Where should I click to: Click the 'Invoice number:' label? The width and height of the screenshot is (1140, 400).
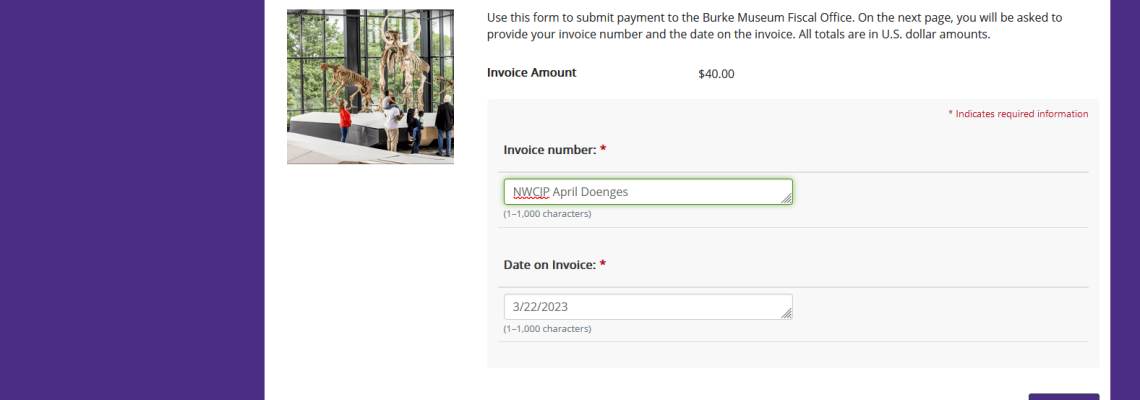click(550, 150)
